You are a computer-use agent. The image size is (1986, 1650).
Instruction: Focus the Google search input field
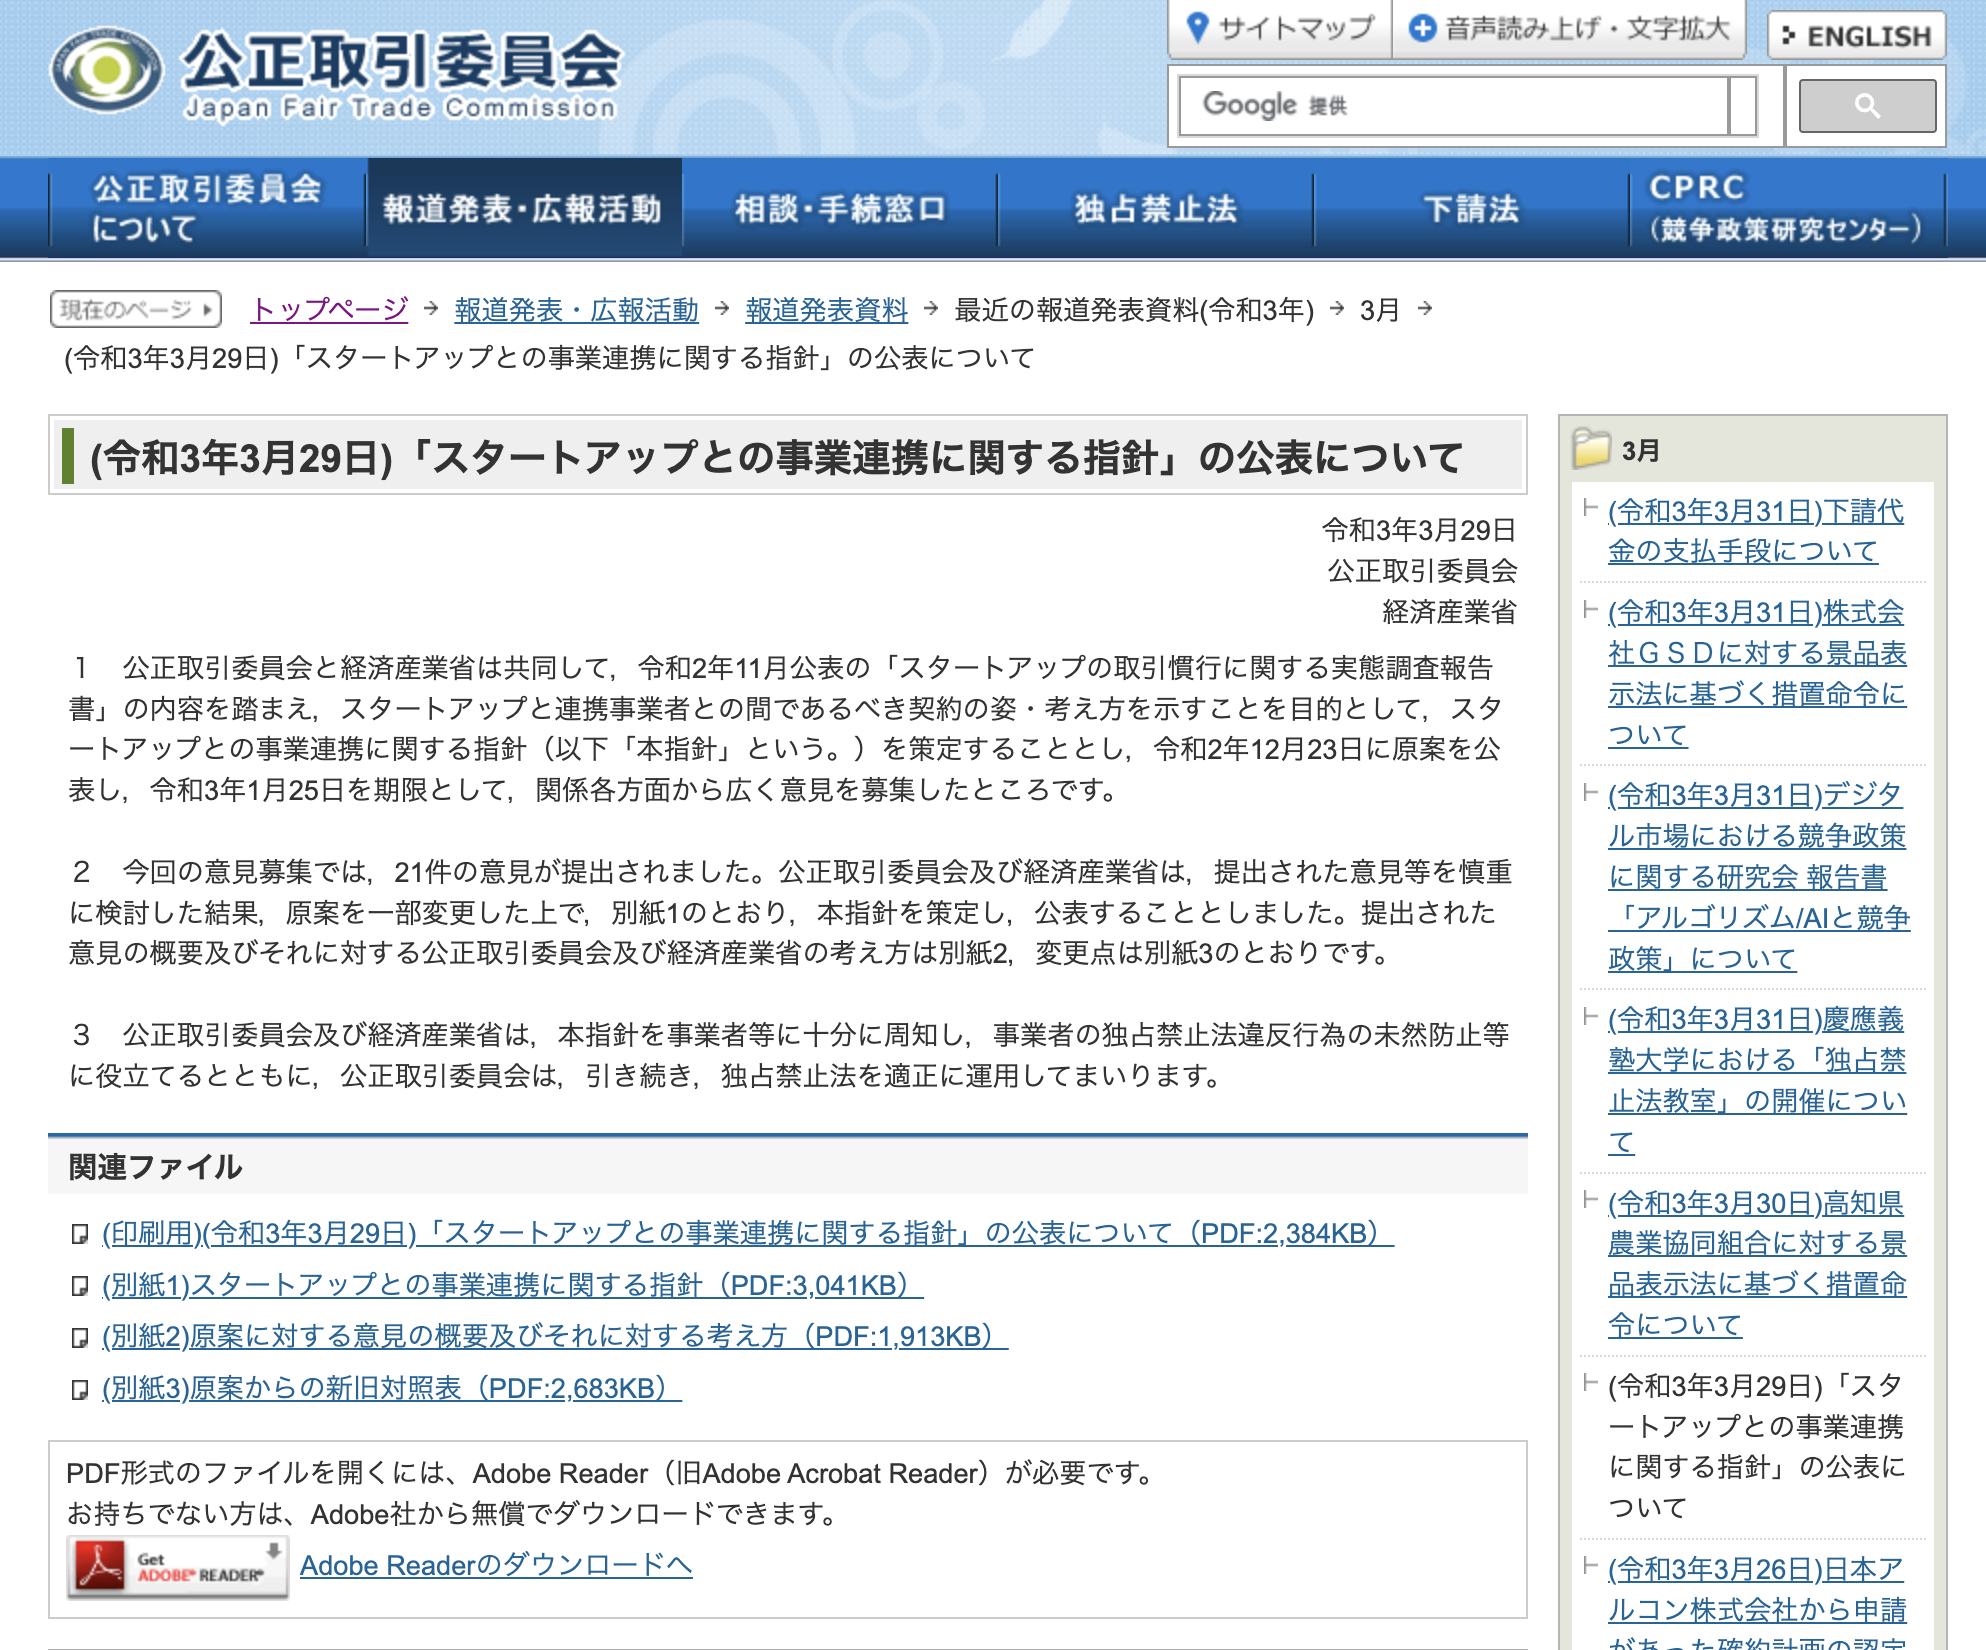[1455, 106]
